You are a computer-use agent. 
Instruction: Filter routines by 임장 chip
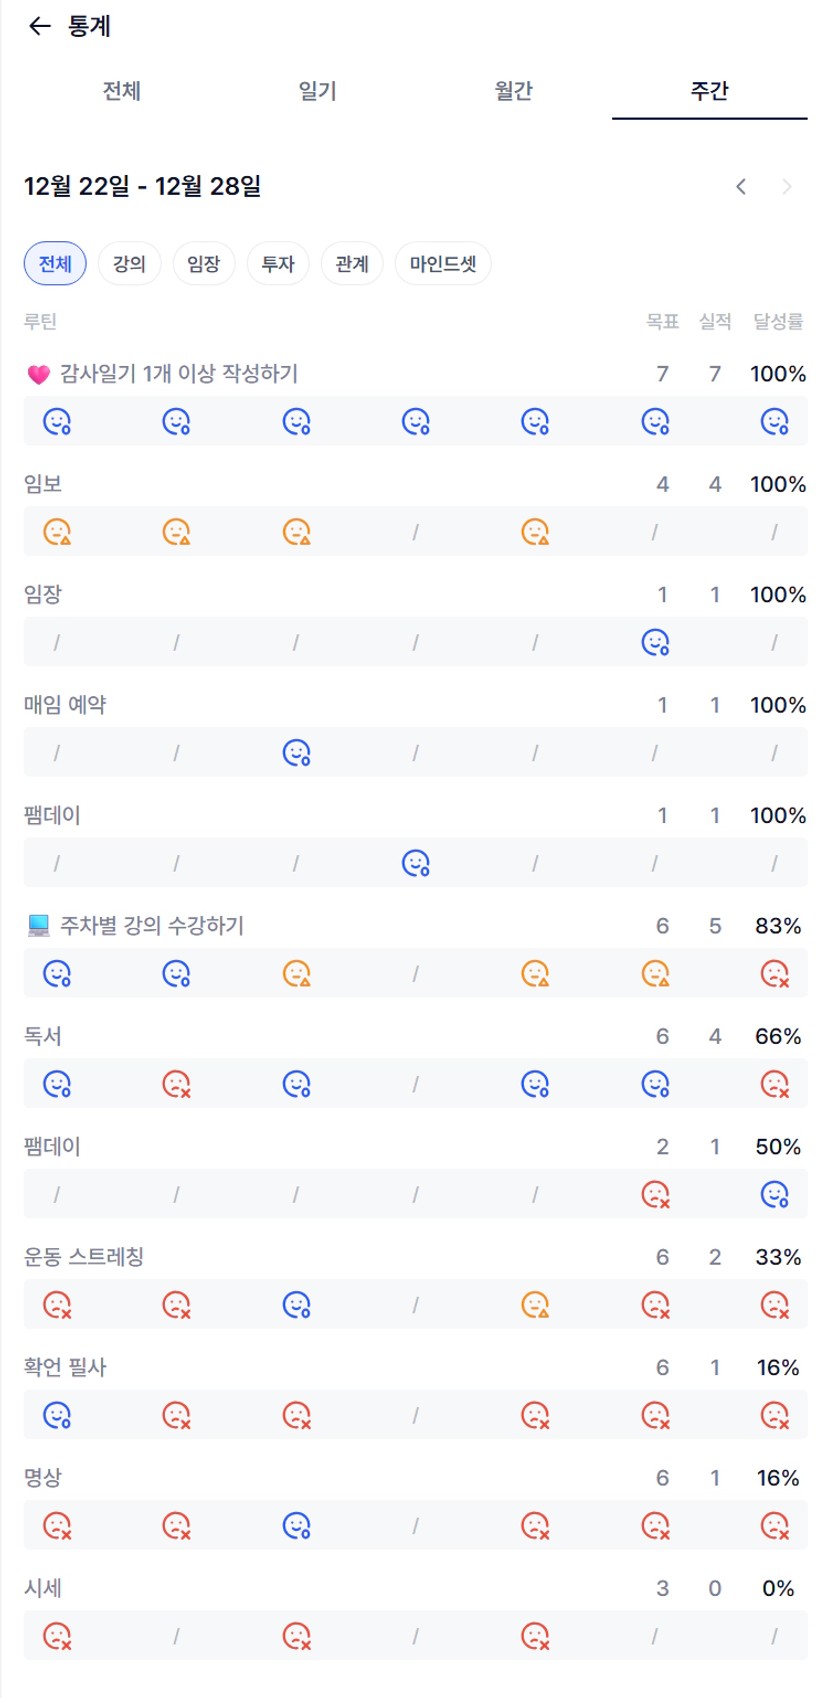203,264
